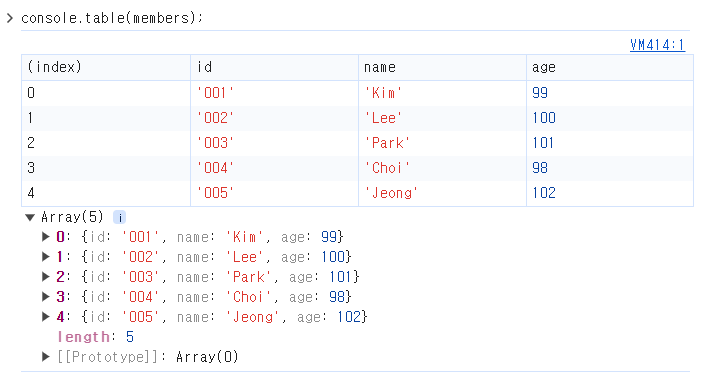710x377 pixels.
Task: Open the VM414:1 source link
Action: (x=657, y=45)
